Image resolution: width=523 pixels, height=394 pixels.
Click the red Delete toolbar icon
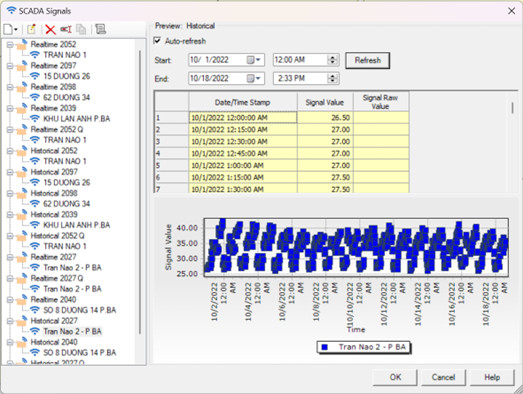[50, 30]
